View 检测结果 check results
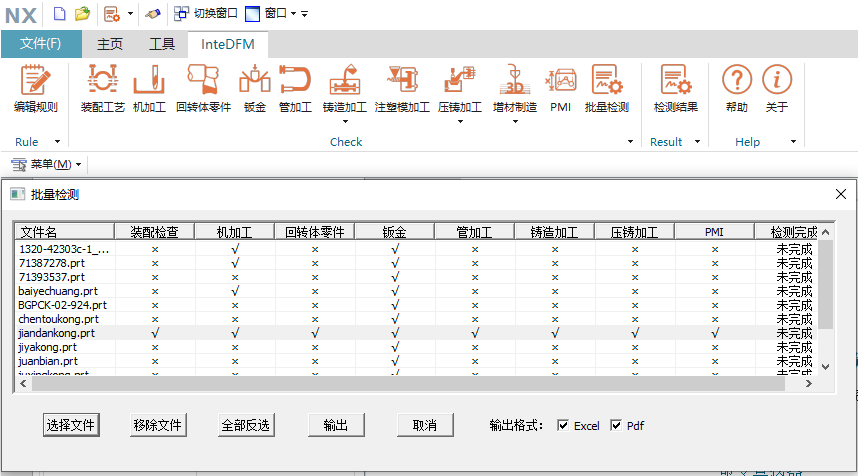 pyautogui.click(x=676, y=89)
